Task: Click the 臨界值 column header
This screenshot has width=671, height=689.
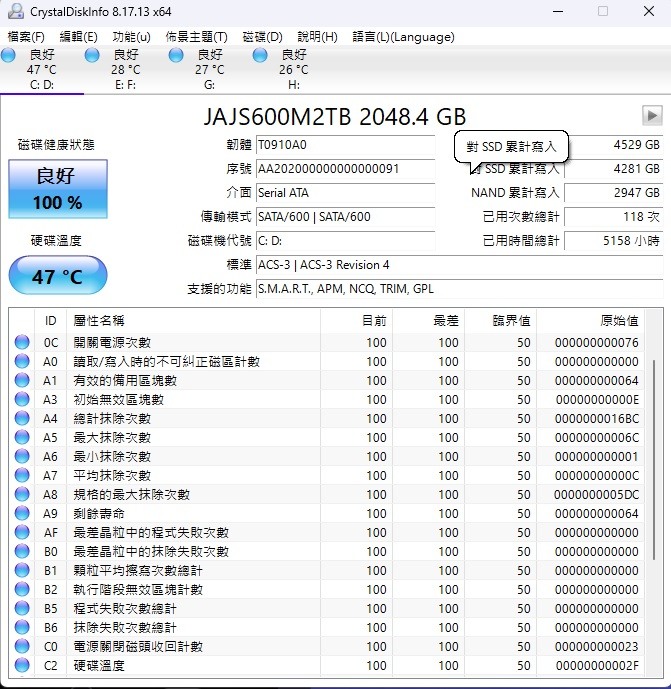Action: [x=501, y=320]
